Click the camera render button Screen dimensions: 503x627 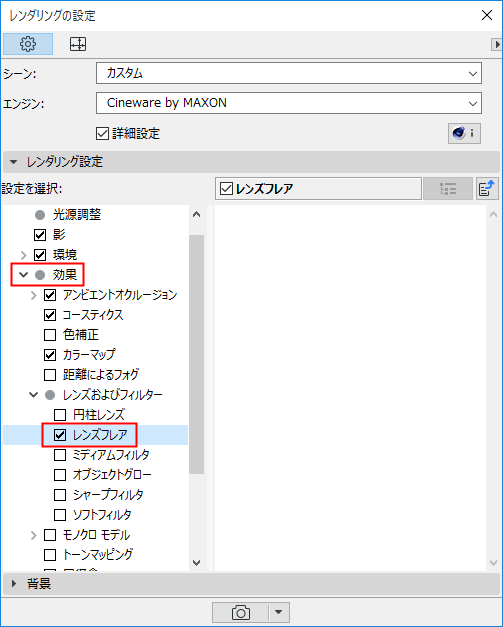[240, 612]
